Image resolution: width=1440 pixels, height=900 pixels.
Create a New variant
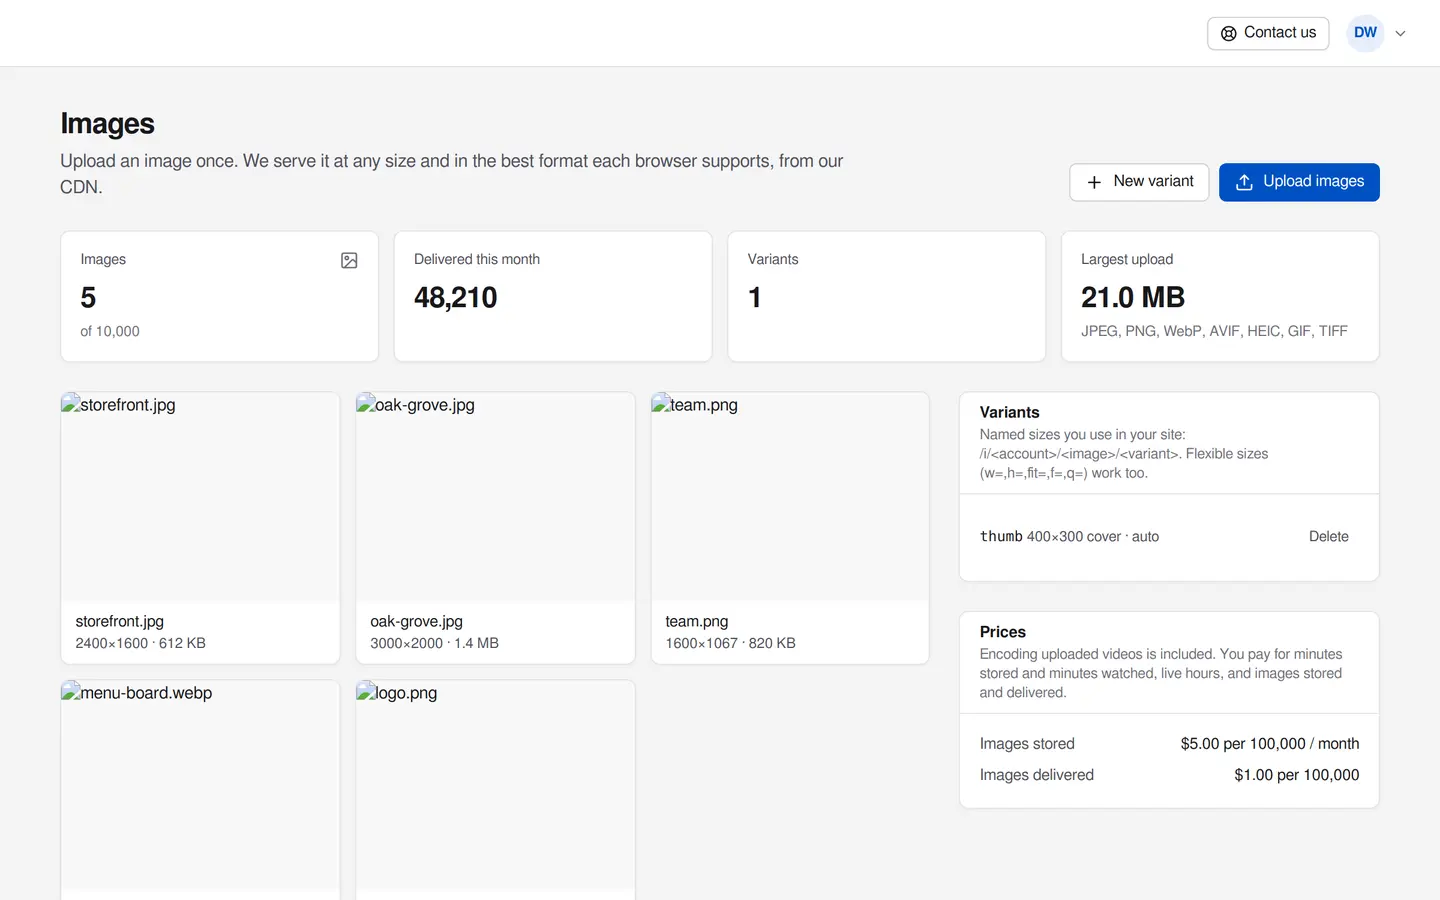[1139, 182]
